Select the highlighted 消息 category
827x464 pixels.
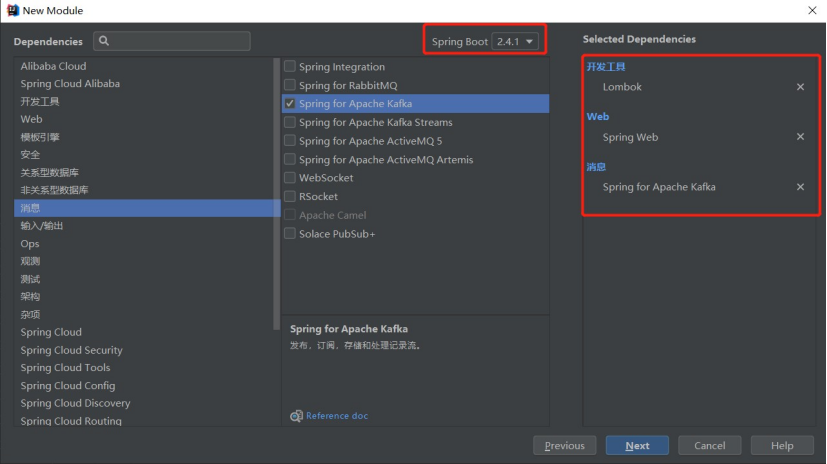click(143, 208)
